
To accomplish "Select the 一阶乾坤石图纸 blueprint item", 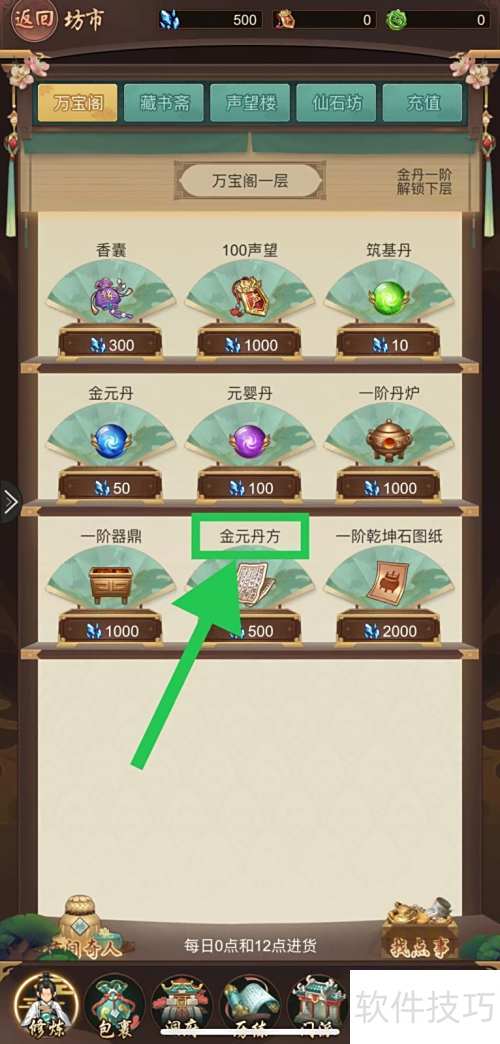I will 388,583.
